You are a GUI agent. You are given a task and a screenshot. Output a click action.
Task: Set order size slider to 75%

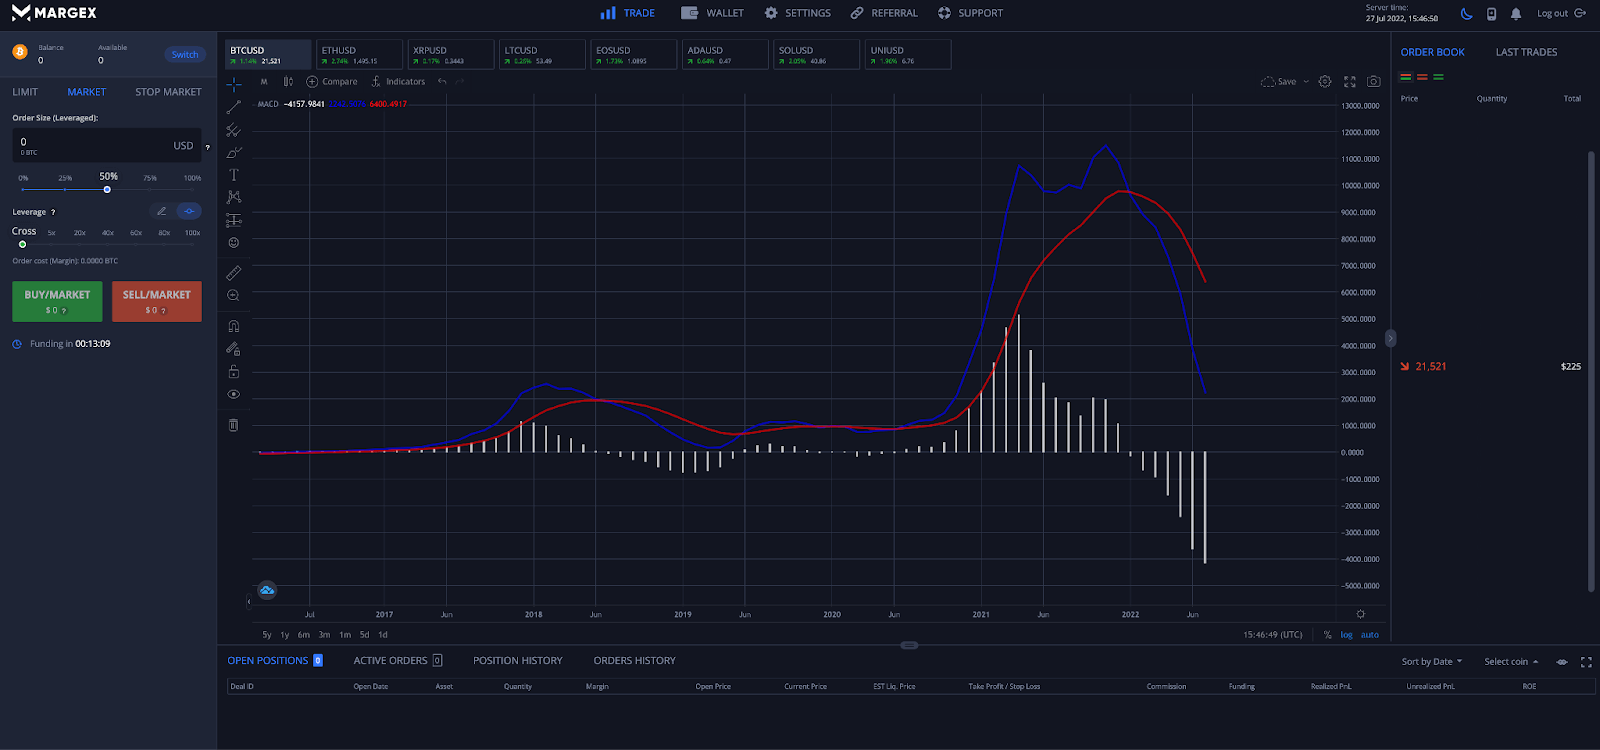(x=150, y=189)
